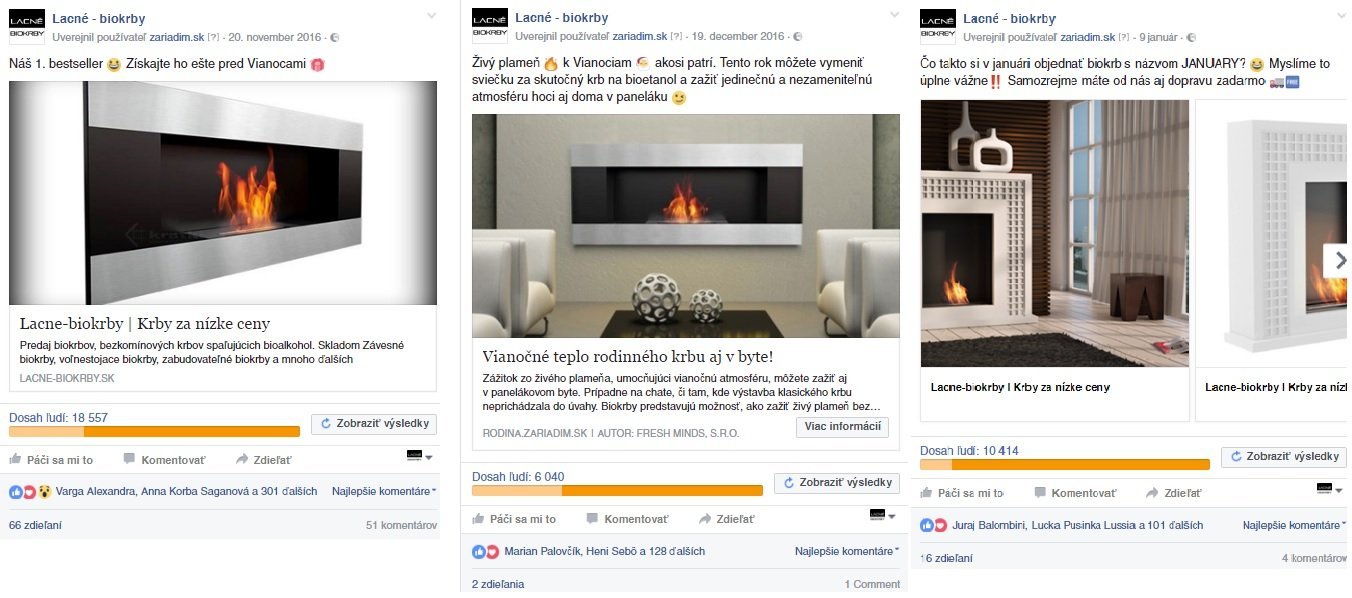The width and height of the screenshot is (1352, 598).
Task: Open the post options chevron on middle post
Action: (895, 15)
